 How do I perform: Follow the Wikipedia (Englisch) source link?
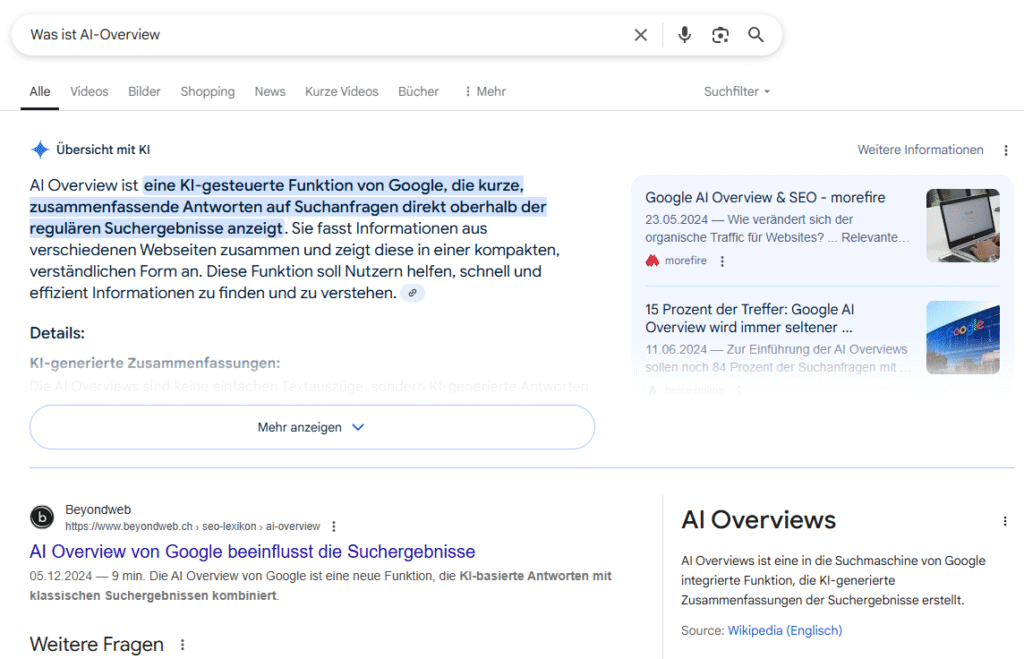click(785, 630)
